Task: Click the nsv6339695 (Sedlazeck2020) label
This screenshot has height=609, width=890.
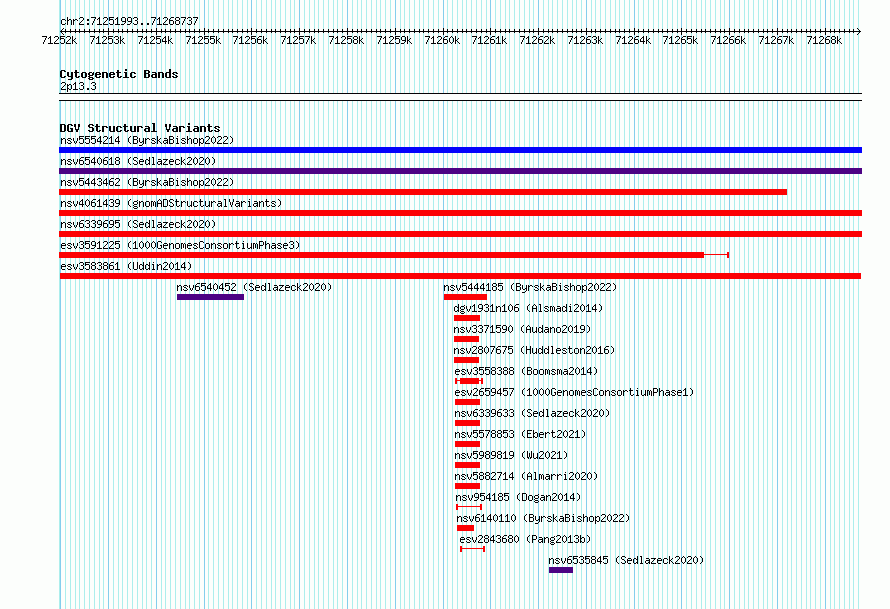Action: point(138,224)
